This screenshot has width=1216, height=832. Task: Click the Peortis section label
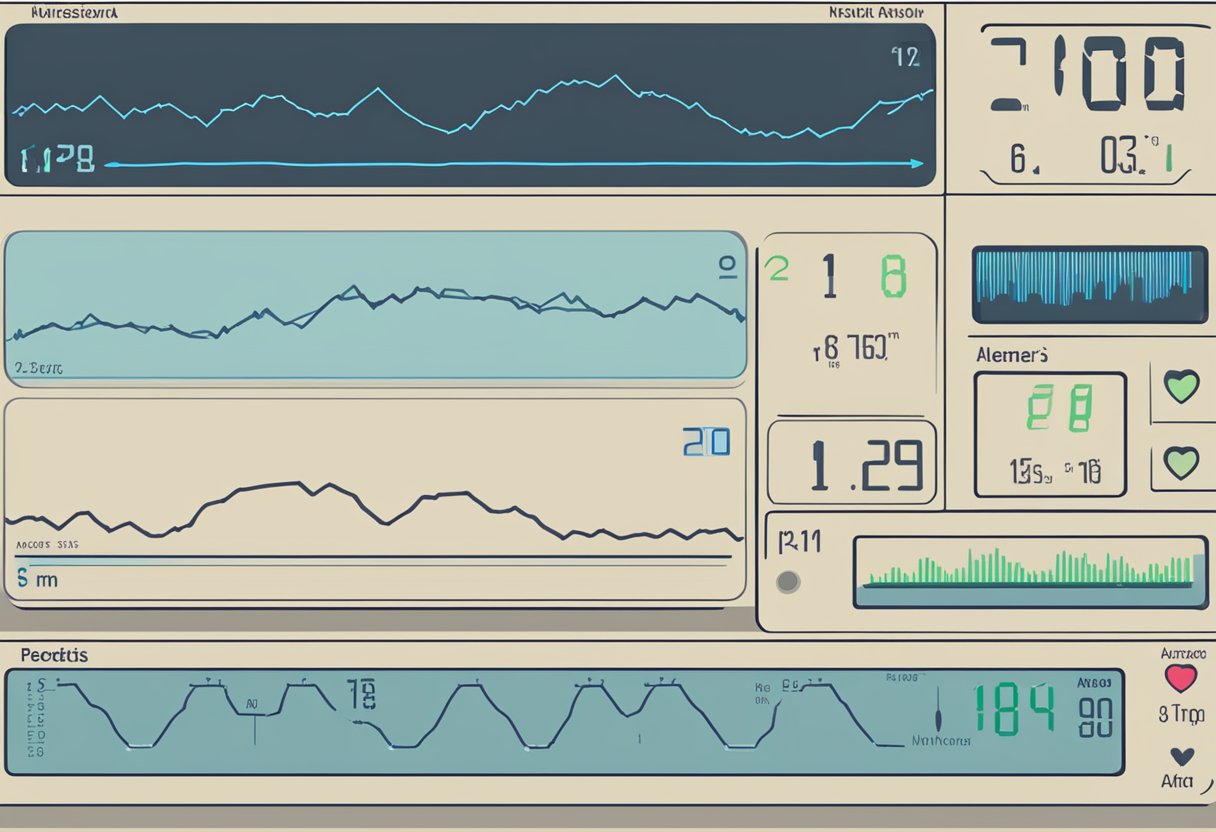point(53,656)
